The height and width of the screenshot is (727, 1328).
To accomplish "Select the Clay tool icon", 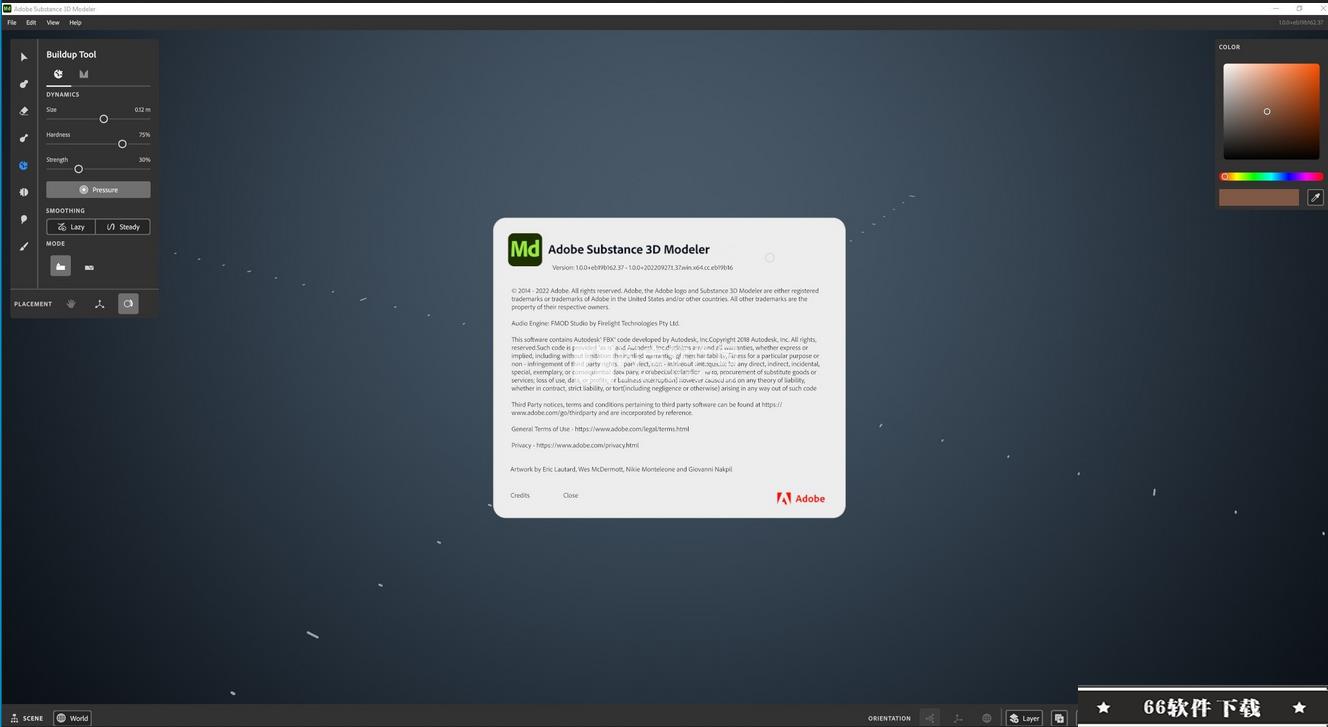I will point(24,84).
